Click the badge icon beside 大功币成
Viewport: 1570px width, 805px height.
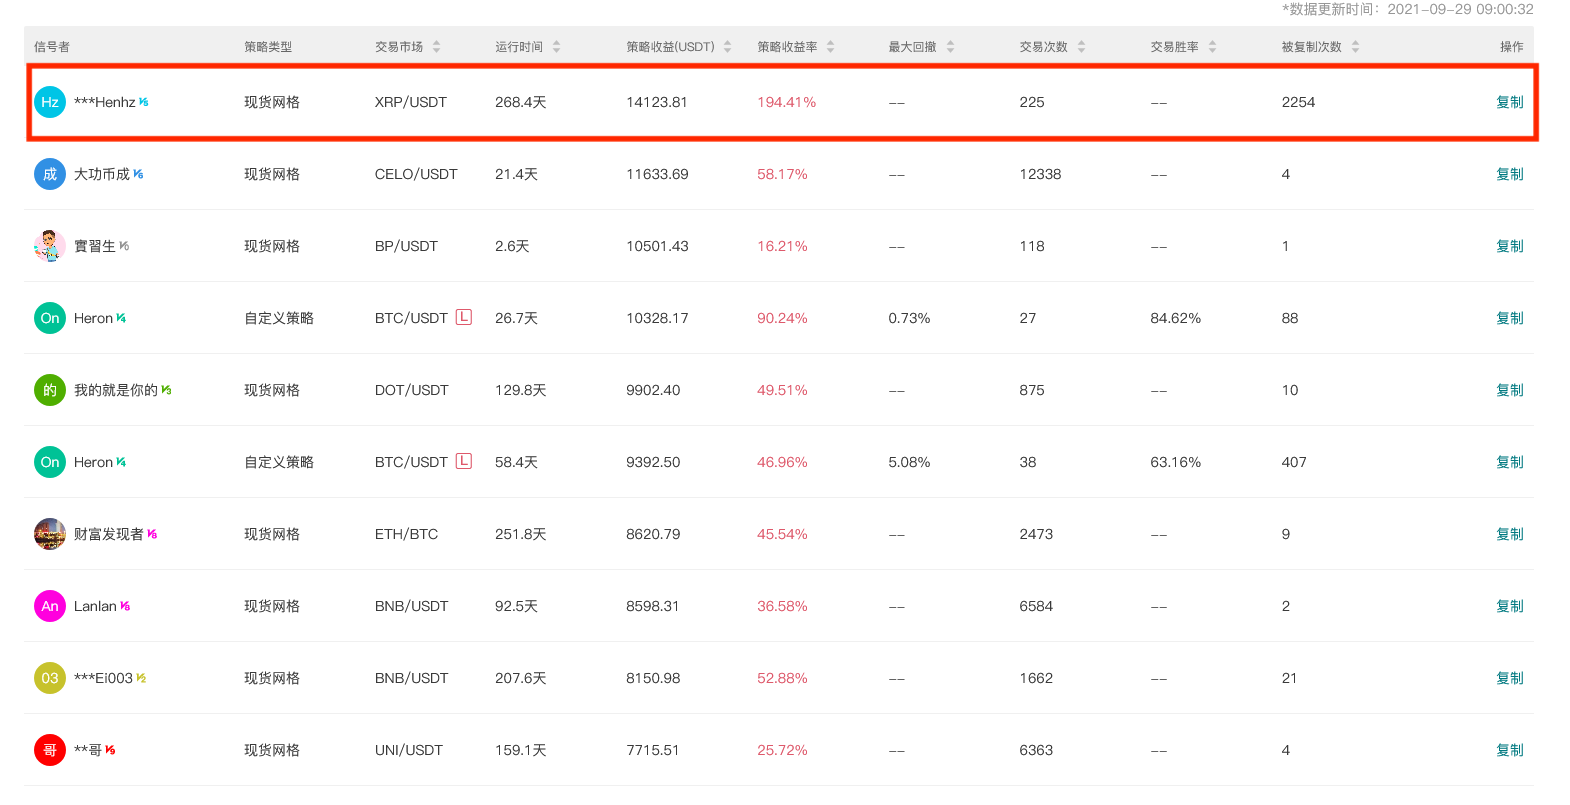(138, 174)
